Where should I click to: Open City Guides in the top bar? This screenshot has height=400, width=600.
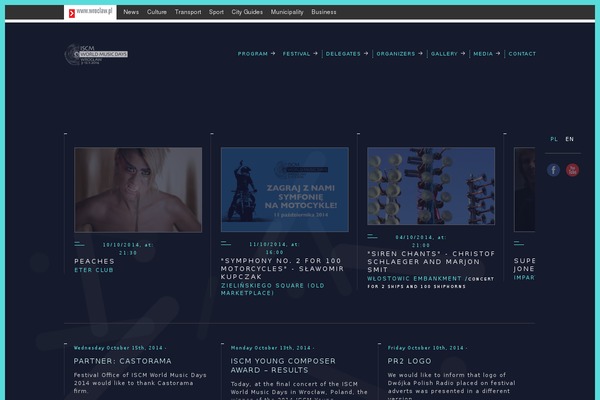point(247,12)
